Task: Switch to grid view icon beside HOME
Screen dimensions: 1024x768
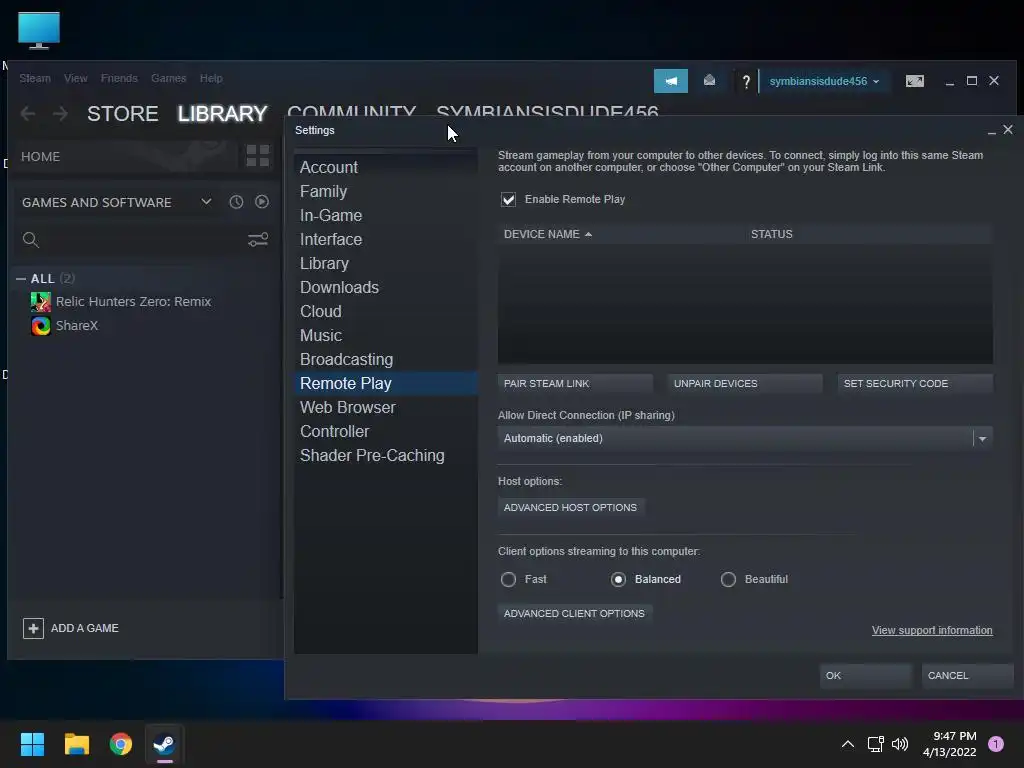Action: 257,155
